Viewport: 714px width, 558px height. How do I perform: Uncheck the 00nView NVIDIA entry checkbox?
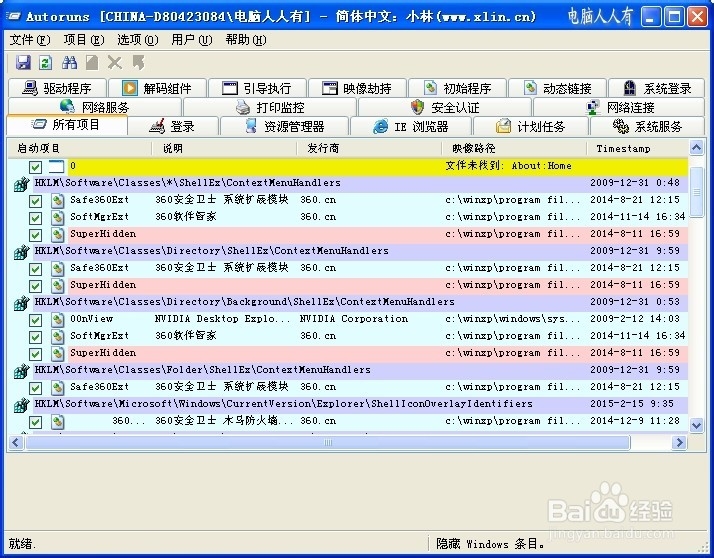pos(36,320)
